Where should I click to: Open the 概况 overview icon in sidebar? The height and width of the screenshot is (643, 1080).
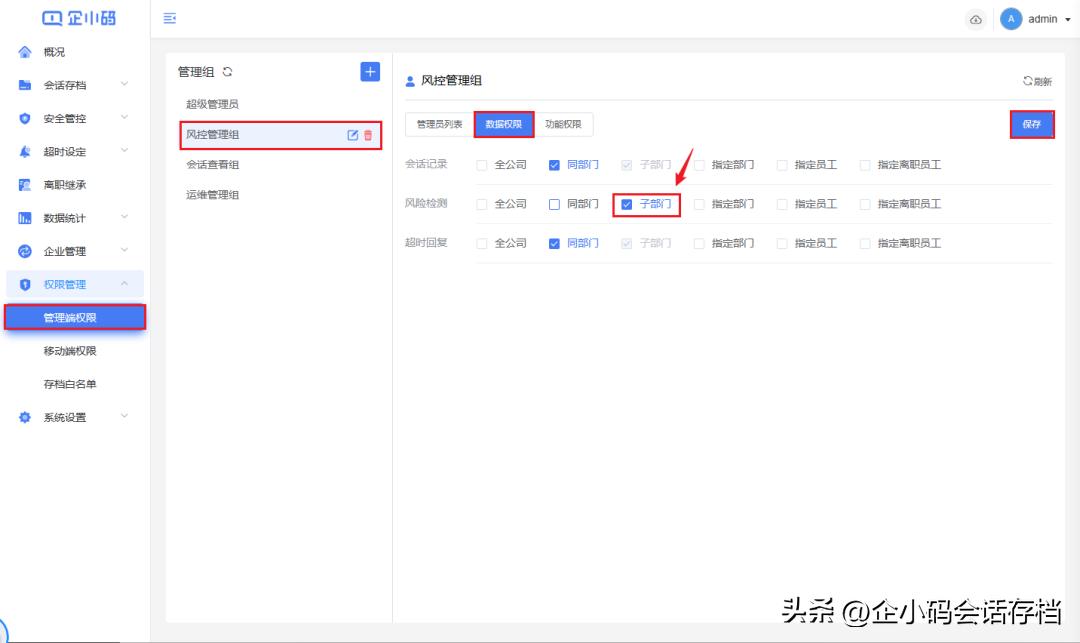(22, 51)
